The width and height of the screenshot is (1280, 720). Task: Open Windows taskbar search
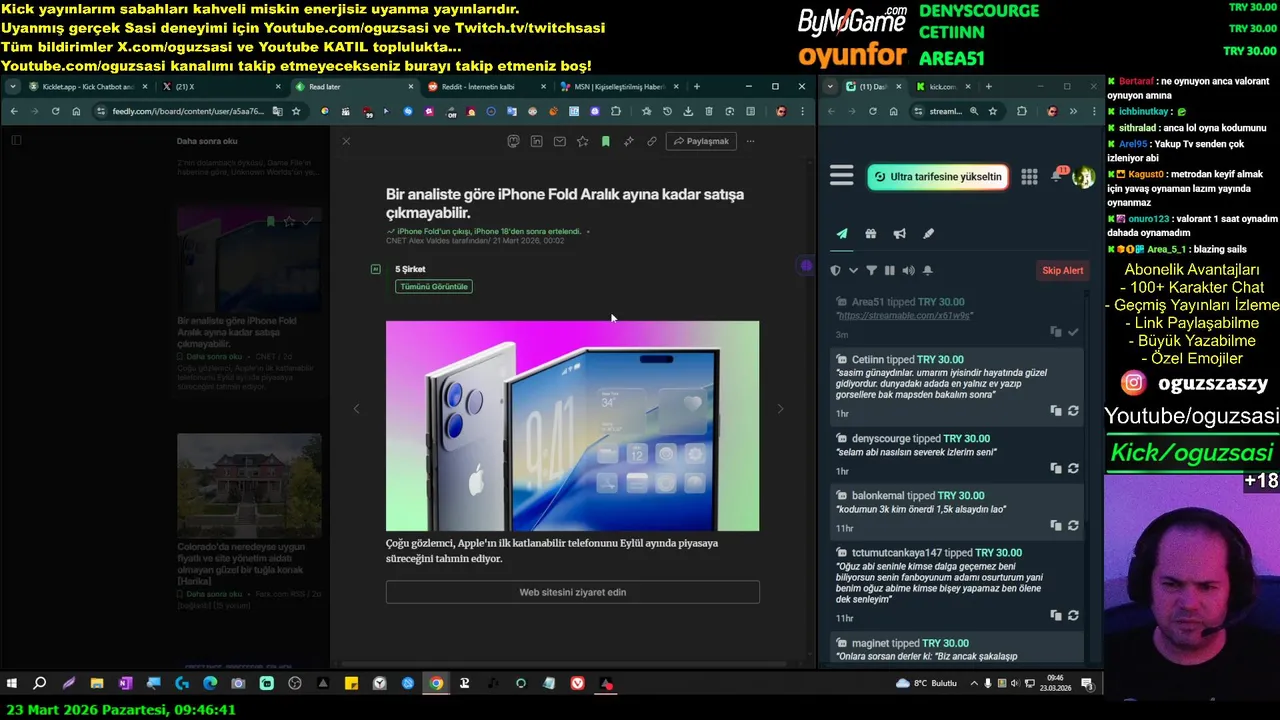40,684
